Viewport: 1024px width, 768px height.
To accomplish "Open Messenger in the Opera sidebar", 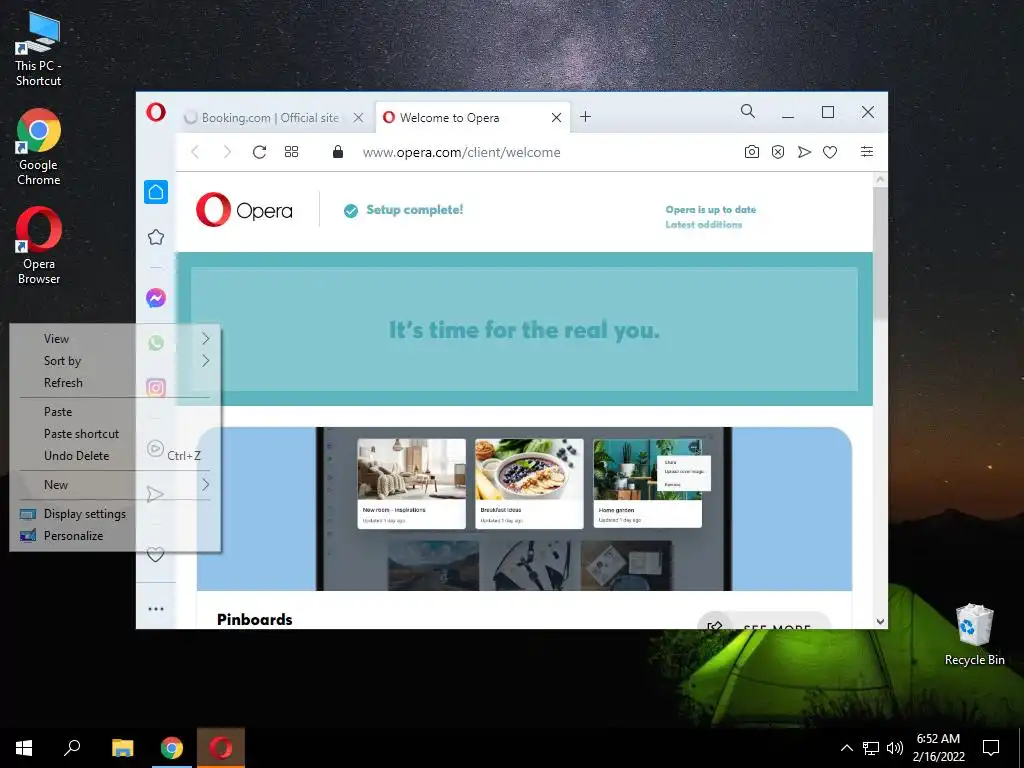I will (155, 298).
